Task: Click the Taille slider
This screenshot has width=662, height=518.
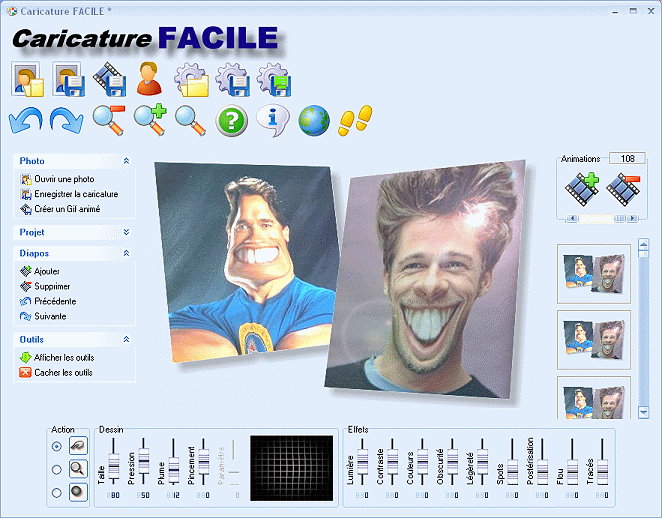Action: (114, 461)
